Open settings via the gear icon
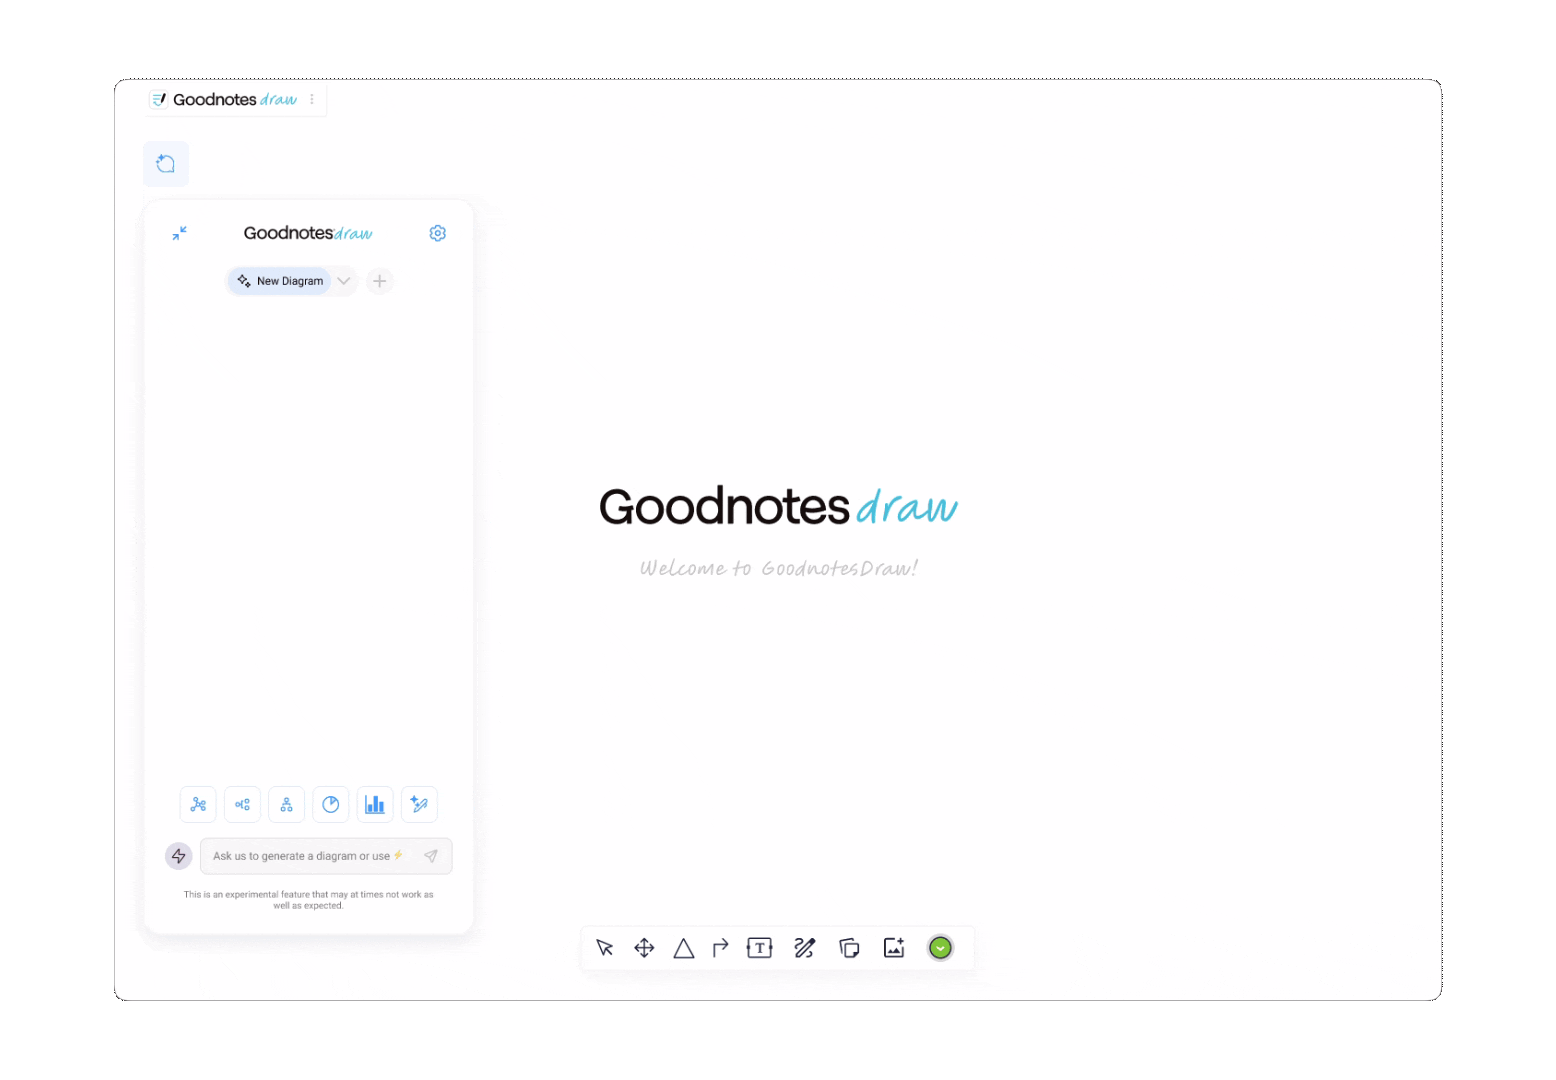 pos(438,233)
